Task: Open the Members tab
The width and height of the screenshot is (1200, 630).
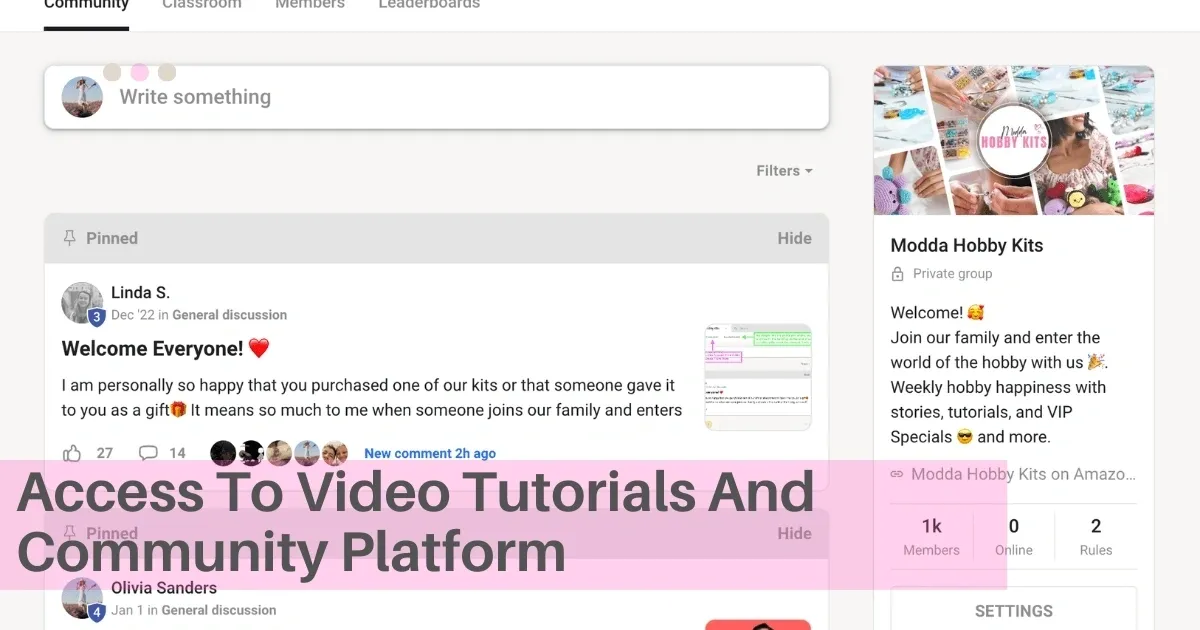Action: click(310, 5)
